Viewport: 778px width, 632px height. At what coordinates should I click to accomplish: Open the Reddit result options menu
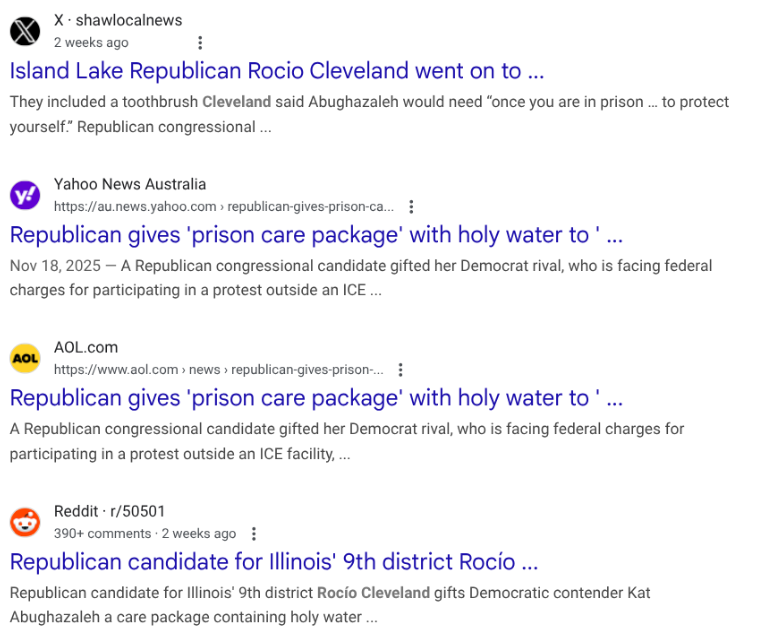pyautogui.click(x=254, y=534)
